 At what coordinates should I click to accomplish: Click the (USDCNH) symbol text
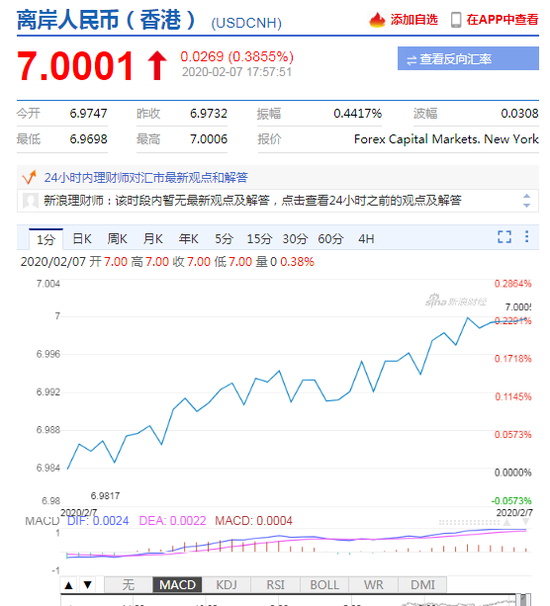246,23
